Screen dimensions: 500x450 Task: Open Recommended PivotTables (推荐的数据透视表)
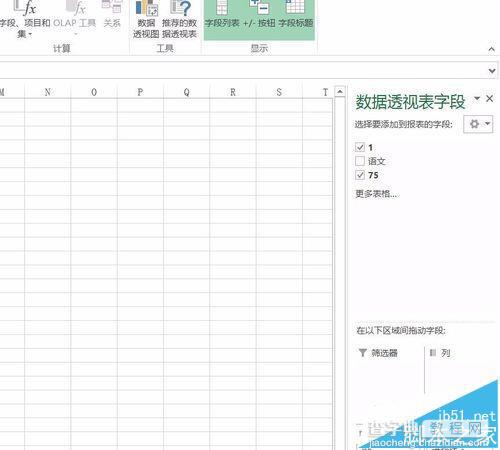(x=179, y=19)
